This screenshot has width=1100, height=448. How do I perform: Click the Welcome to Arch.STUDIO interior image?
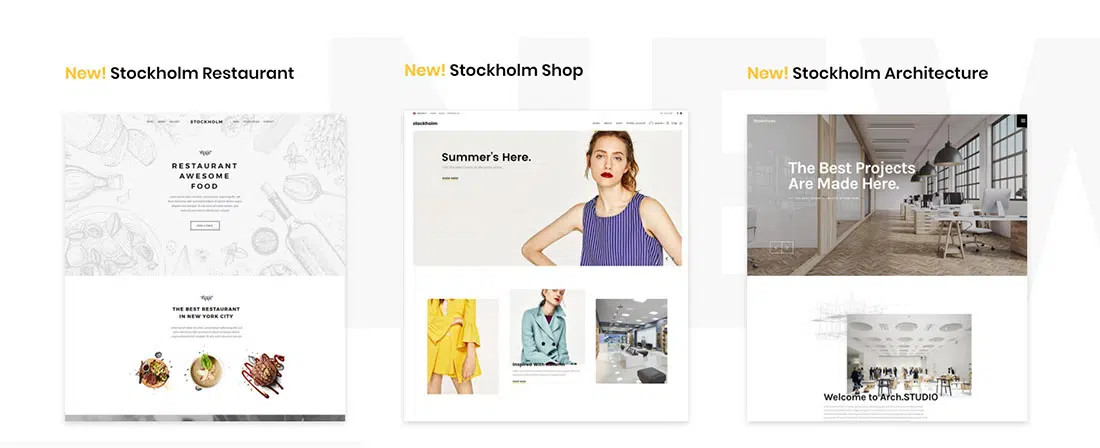909,354
